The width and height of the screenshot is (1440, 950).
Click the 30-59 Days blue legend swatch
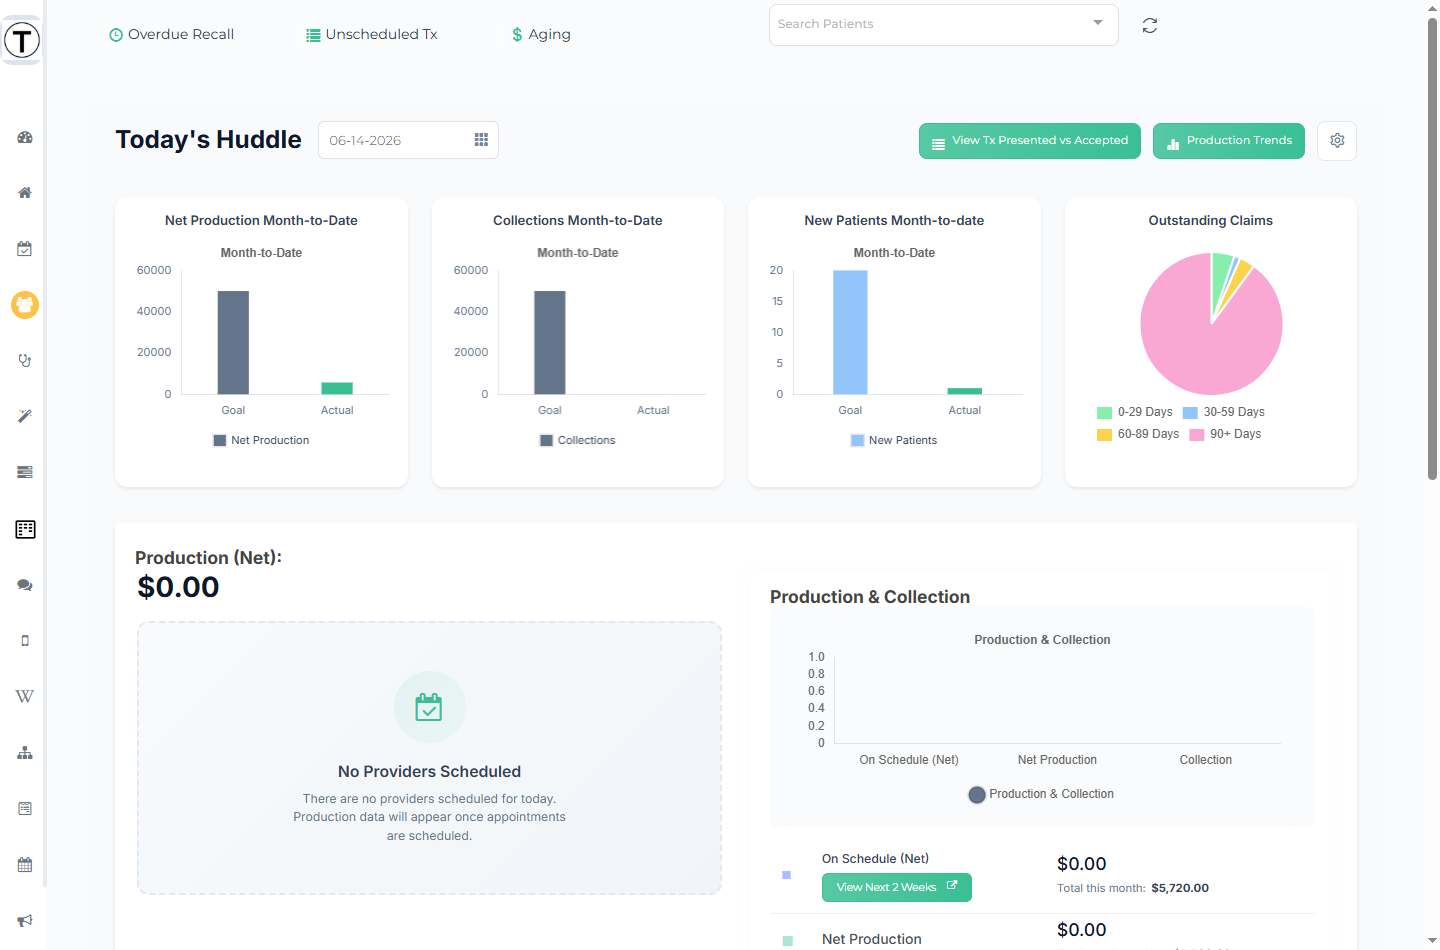point(1190,413)
